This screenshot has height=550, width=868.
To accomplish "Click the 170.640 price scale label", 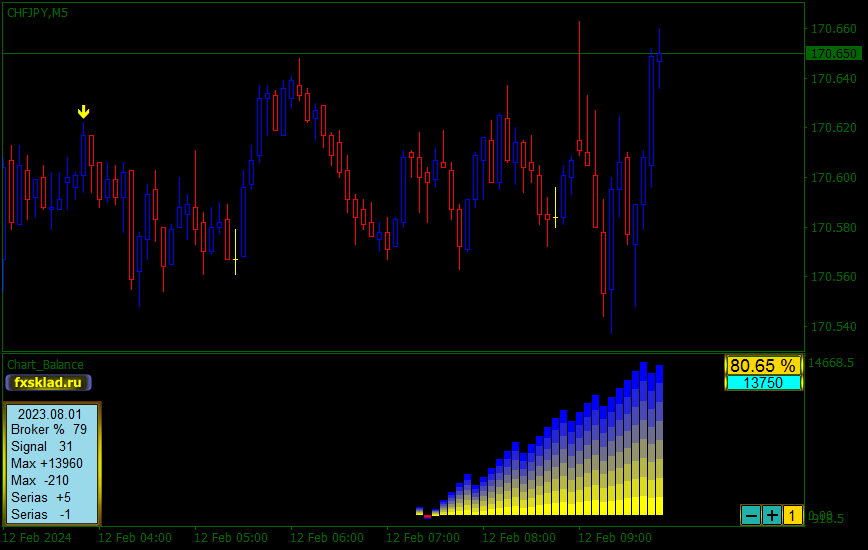I will click(x=834, y=79).
